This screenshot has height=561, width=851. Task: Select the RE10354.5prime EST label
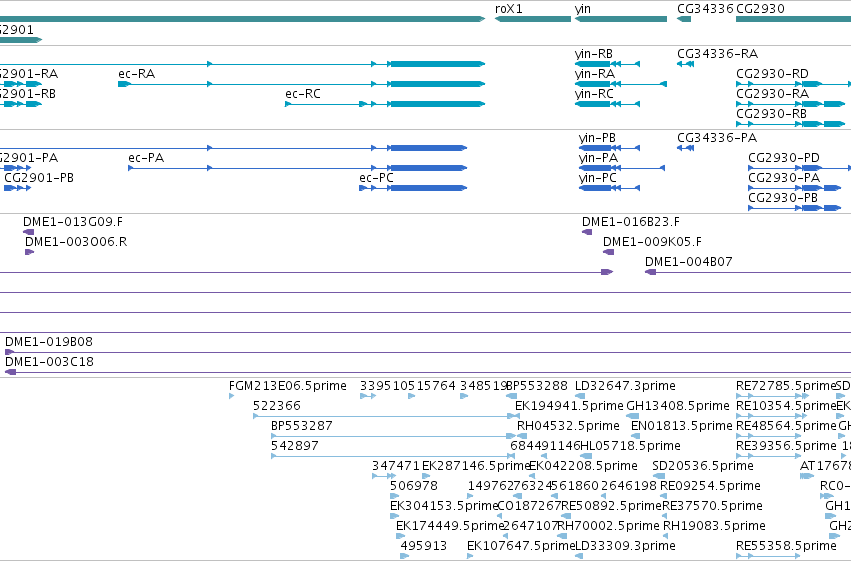[786, 406]
